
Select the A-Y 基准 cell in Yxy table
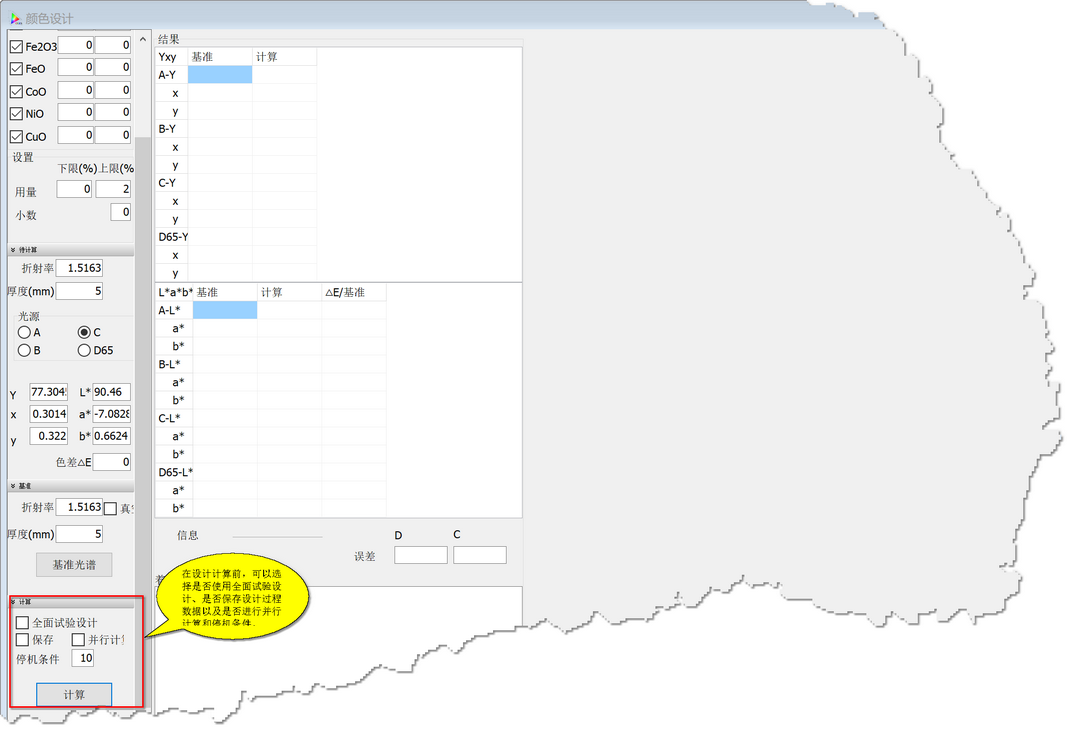(220, 75)
